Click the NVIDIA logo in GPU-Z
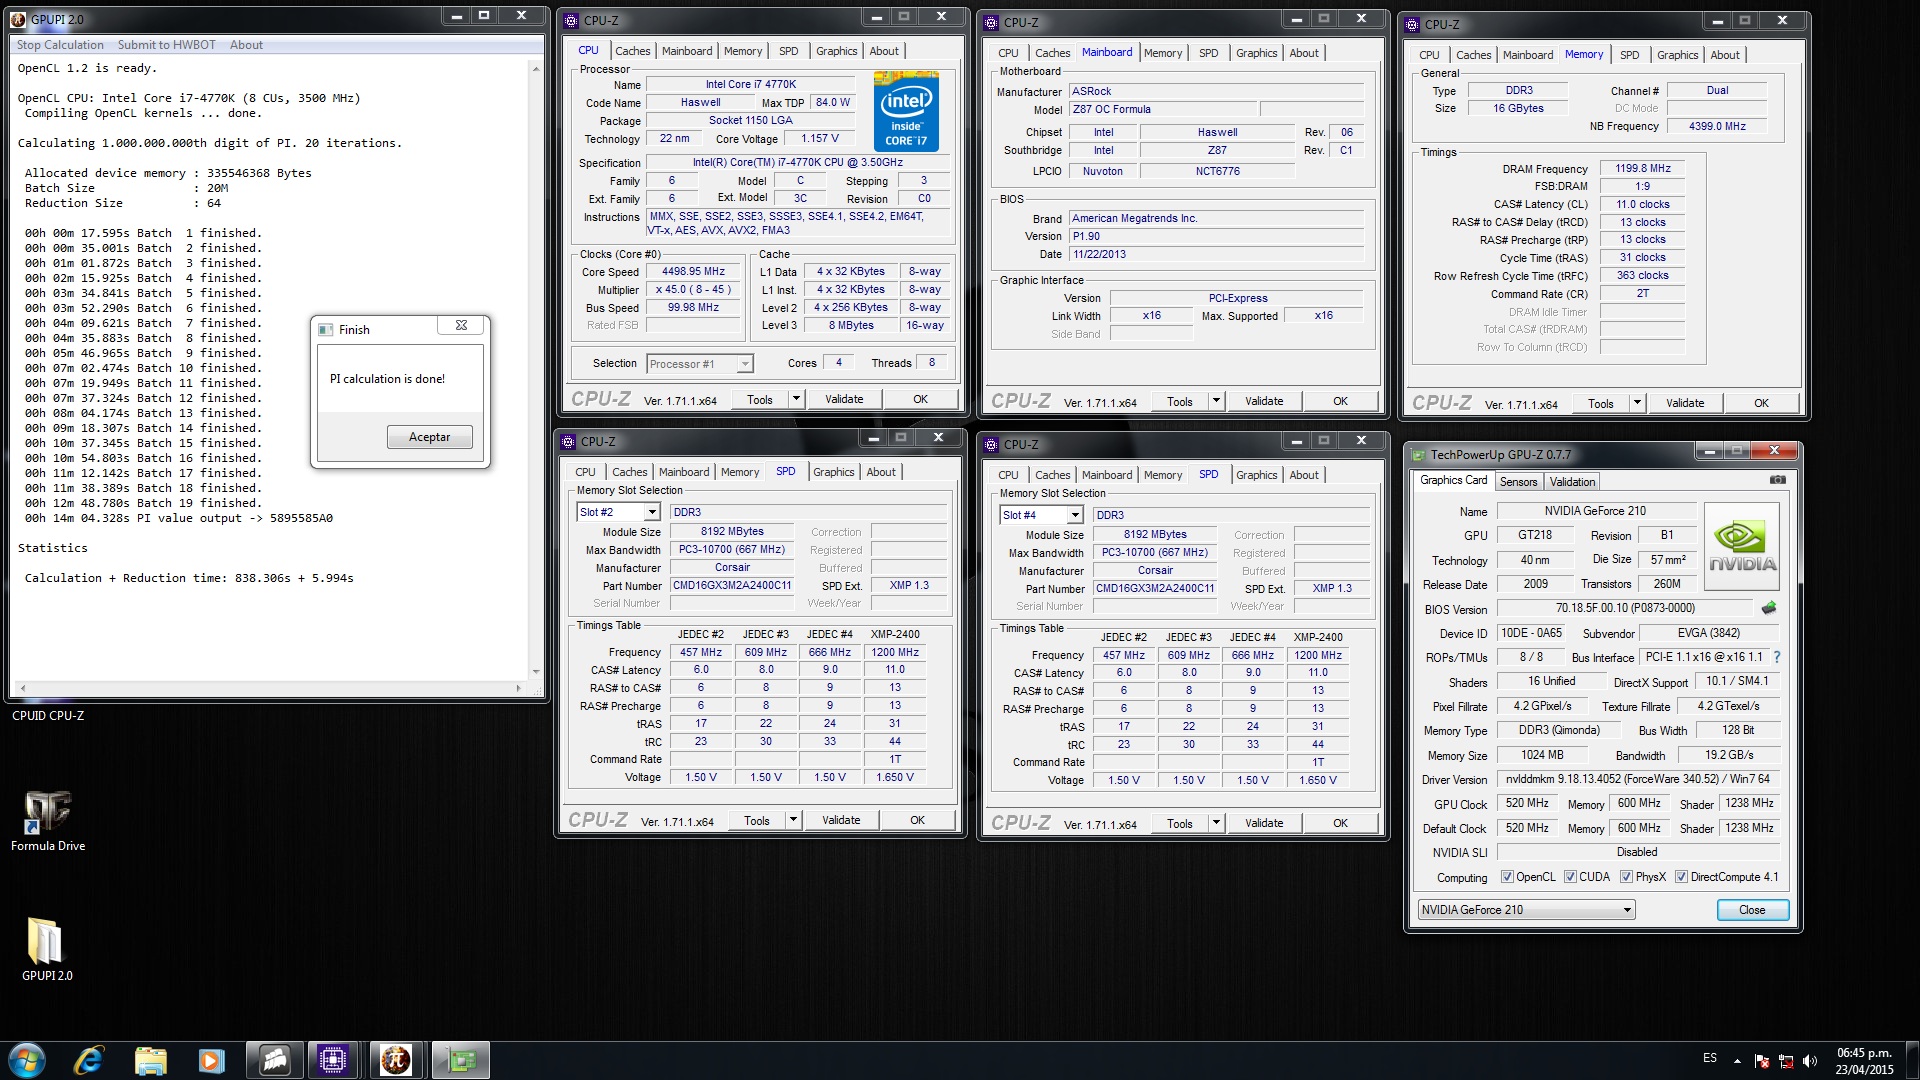Image resolution: width=1920 pixels, height=1080 pixels. [1742, 546]
